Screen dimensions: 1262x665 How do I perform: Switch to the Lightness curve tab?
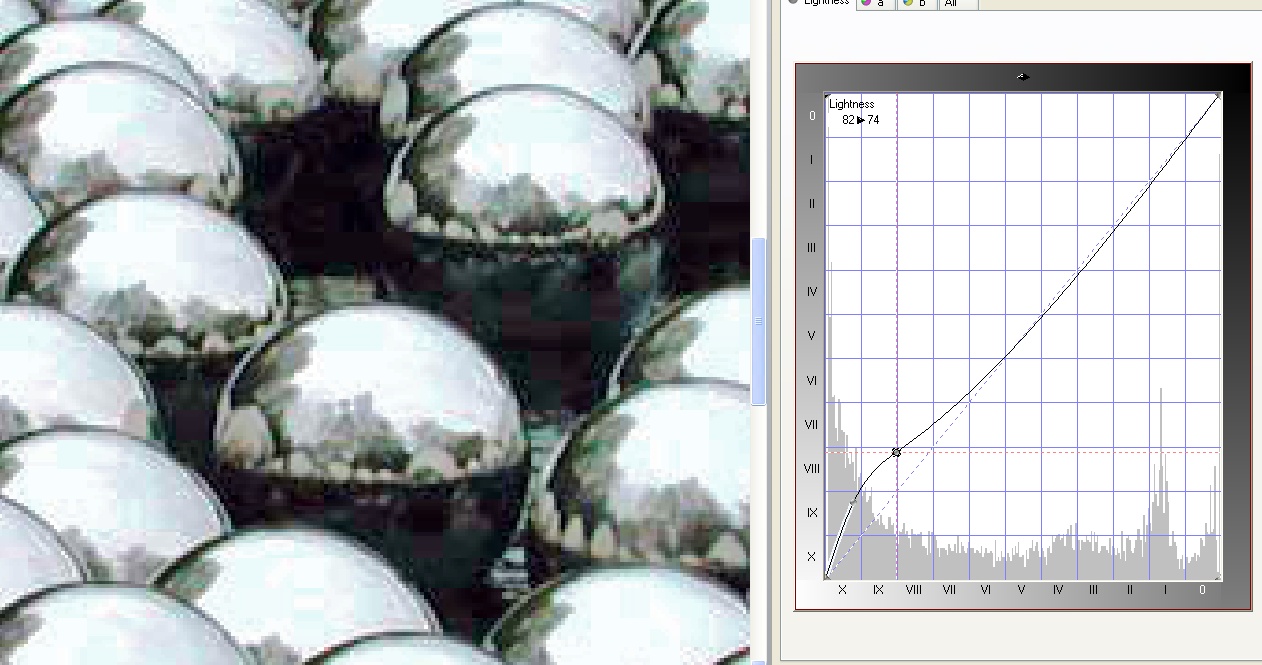tap(819, 3)
